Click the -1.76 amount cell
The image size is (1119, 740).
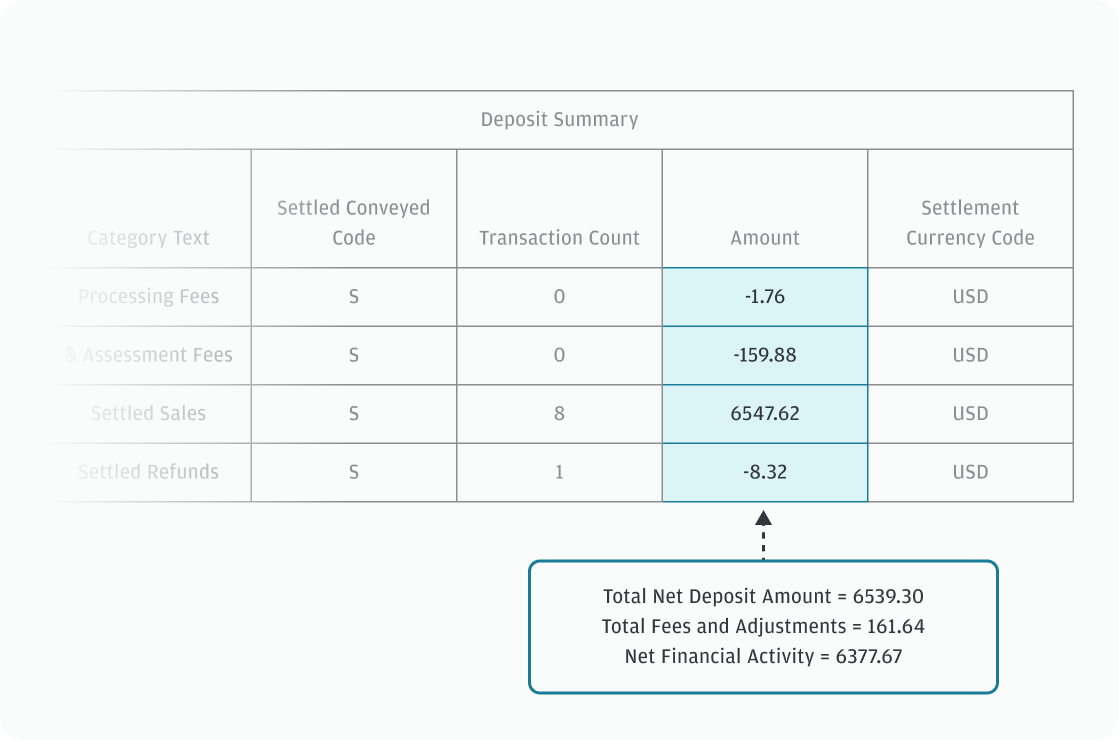pos(765,297)
